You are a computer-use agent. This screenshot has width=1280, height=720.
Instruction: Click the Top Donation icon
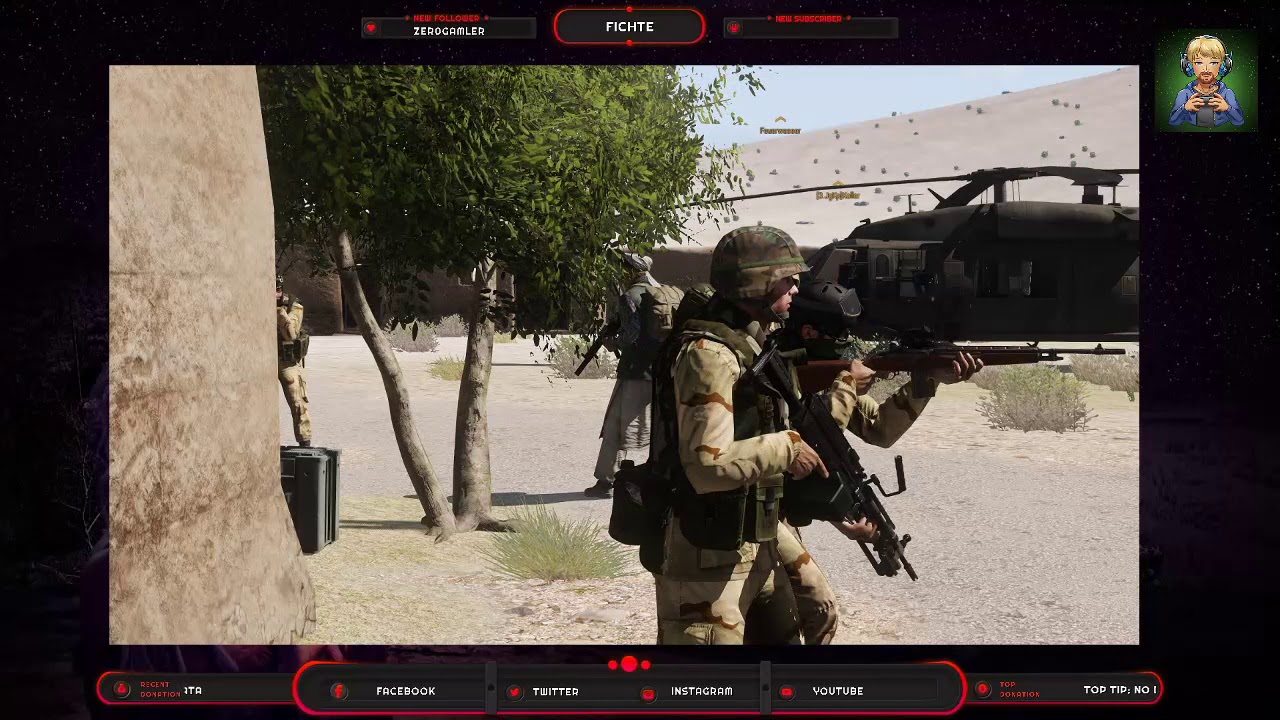(982, 689)
